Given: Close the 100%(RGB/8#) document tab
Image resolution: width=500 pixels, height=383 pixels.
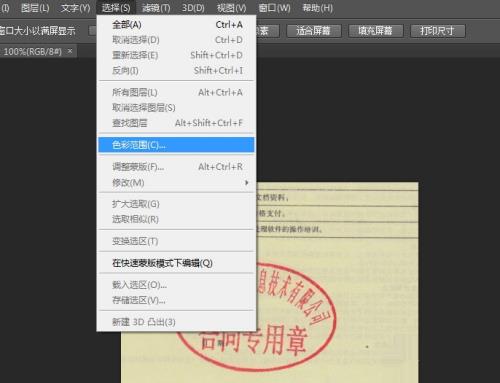Looking at the screenshot, I should click(x=70, y=51).
